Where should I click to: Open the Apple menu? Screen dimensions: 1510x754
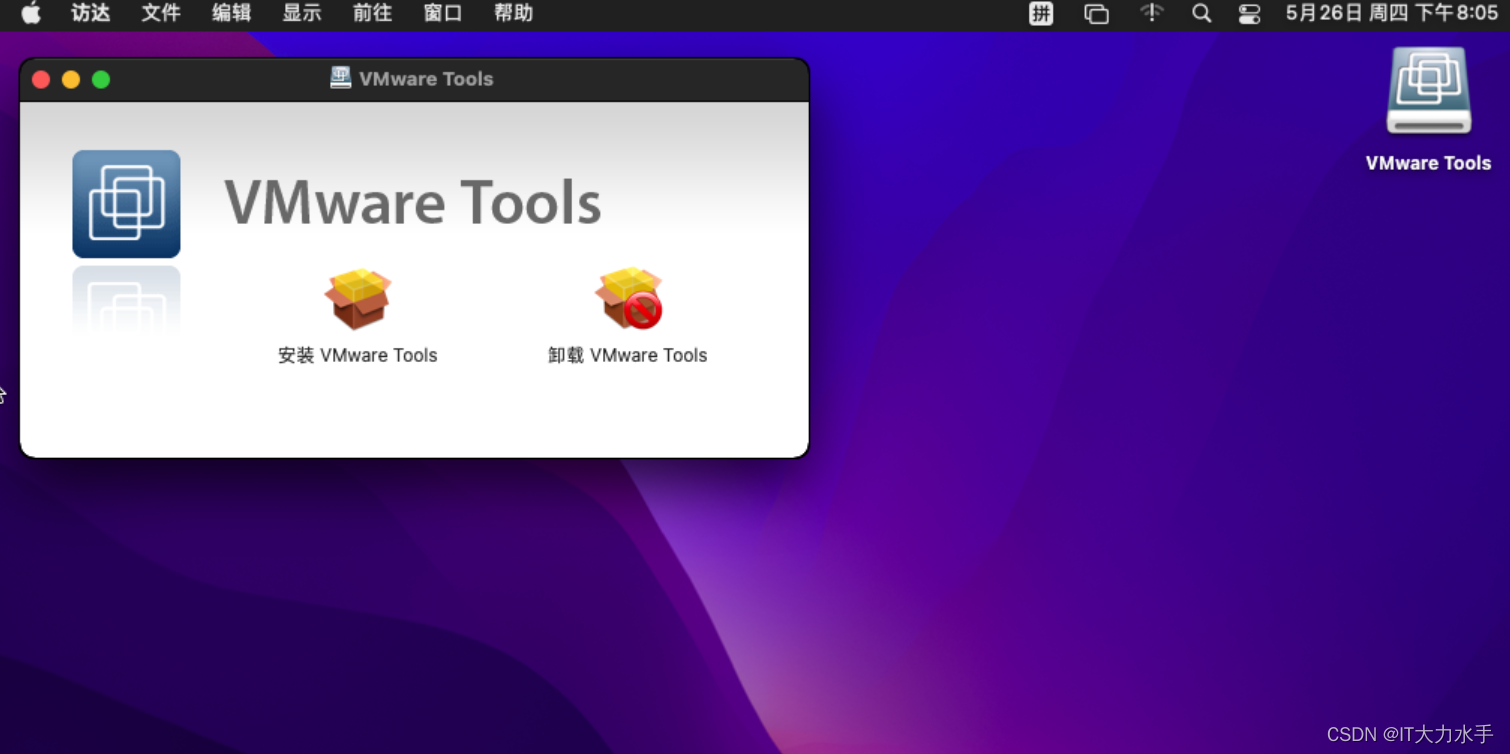point(29,14)
